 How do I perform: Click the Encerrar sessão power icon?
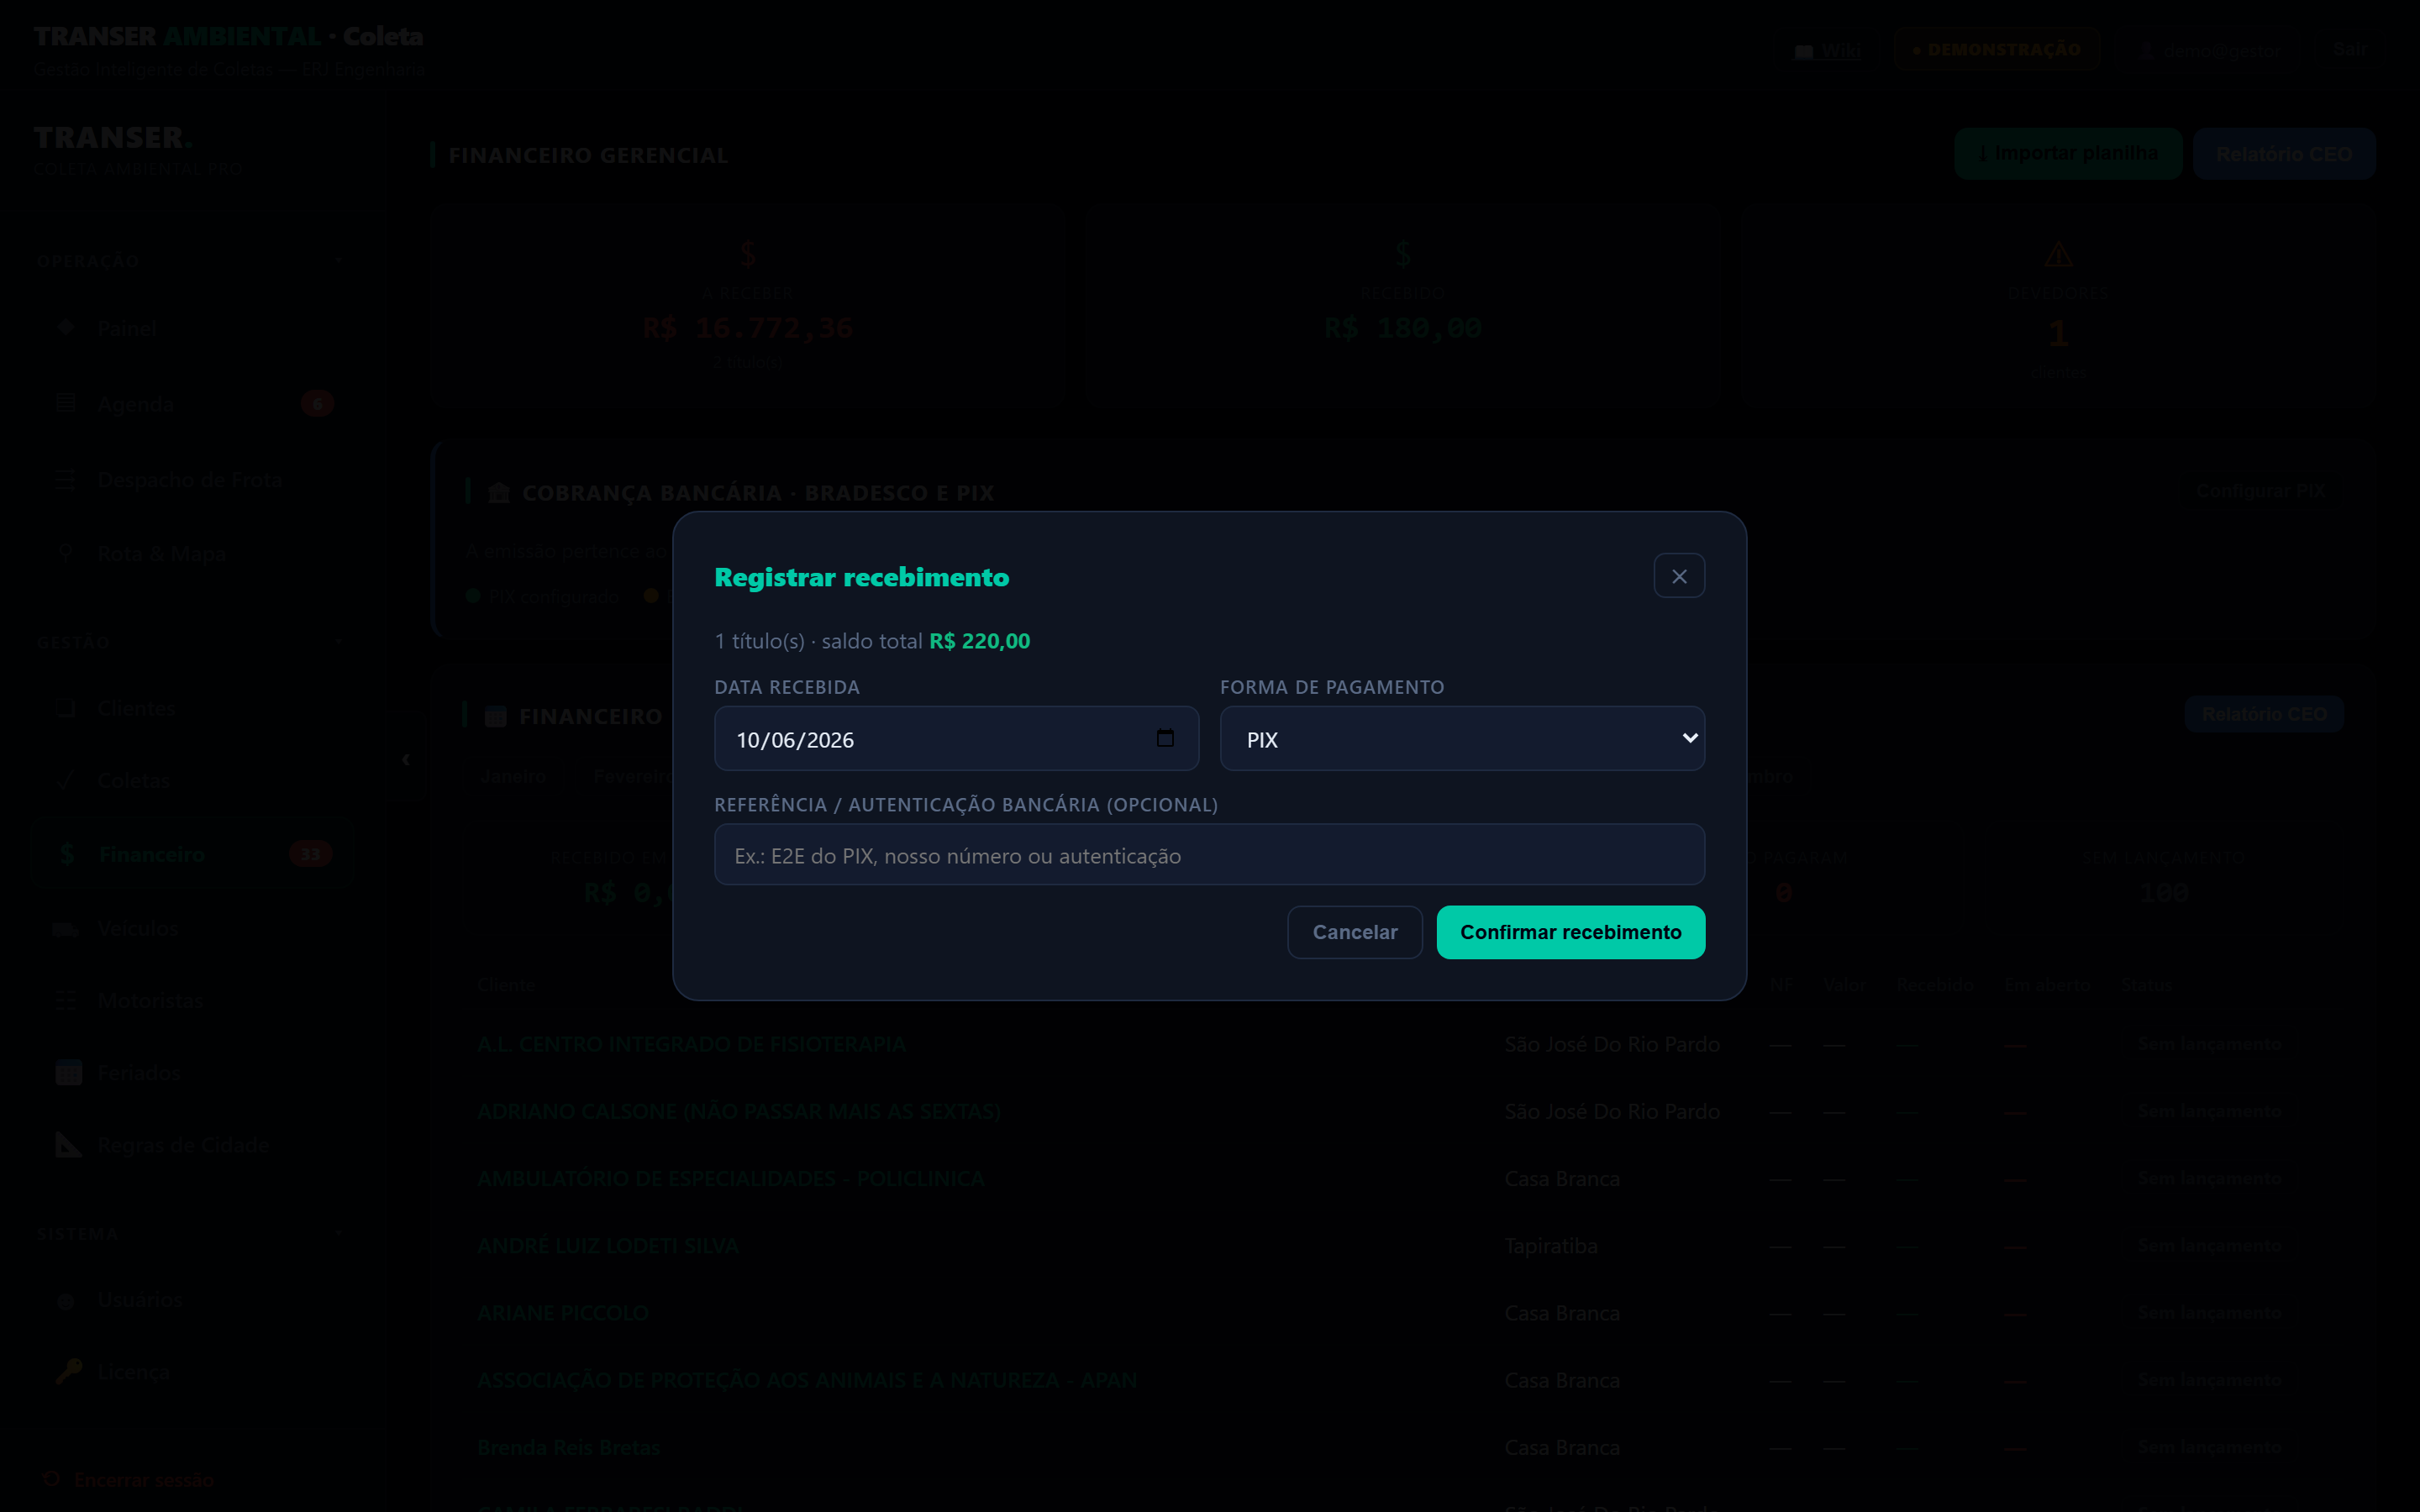tap(52, 1479)
